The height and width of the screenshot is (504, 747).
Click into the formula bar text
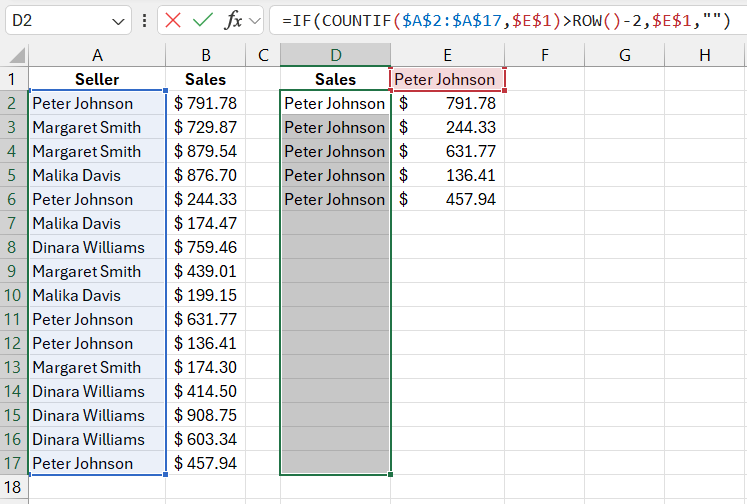click(506, 20)
